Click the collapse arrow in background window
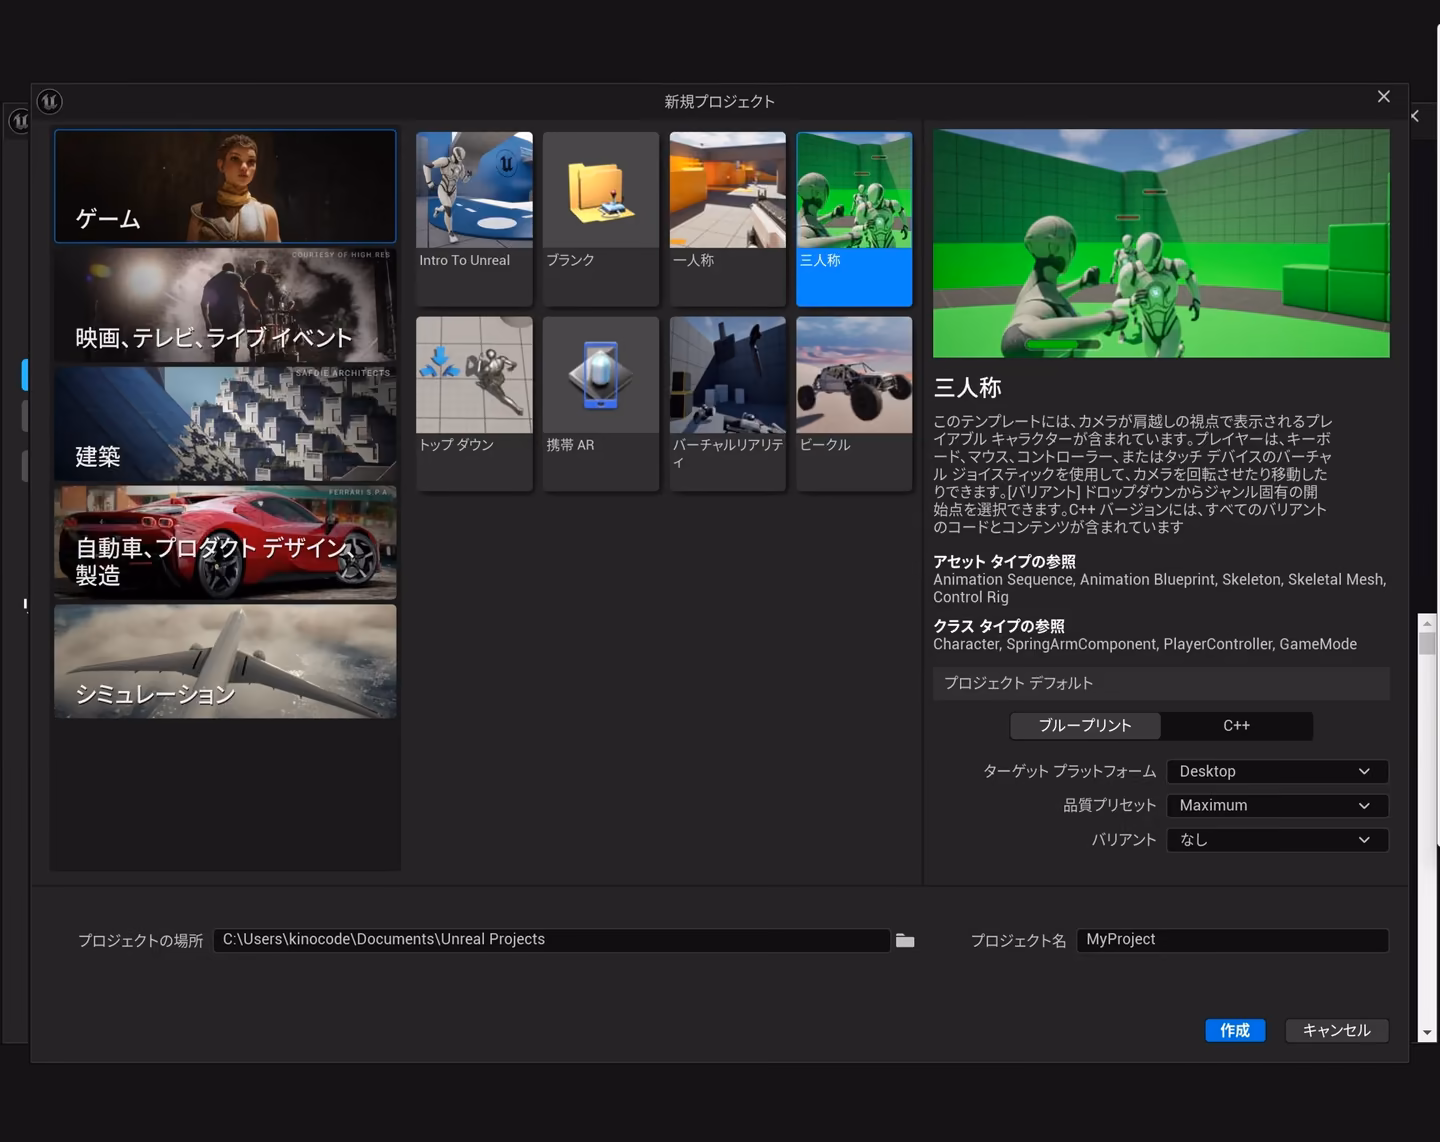 [1415, 116]
